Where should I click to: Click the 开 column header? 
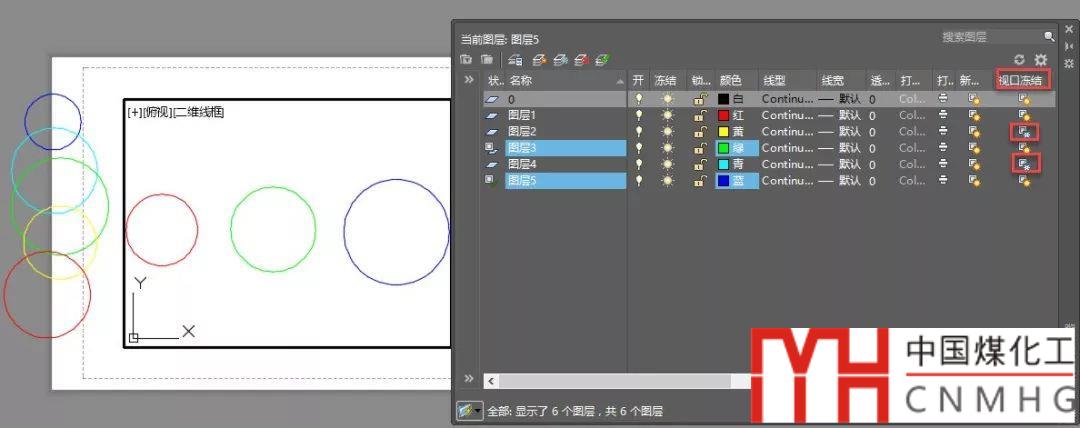click(x=638, y=81)
